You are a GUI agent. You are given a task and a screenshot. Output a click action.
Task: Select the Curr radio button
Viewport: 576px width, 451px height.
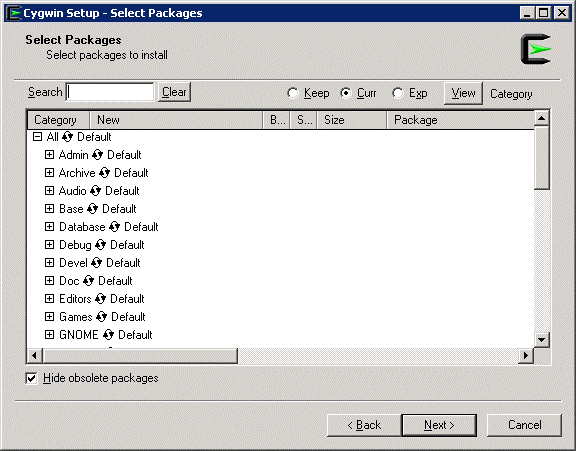tap(346, 93)
